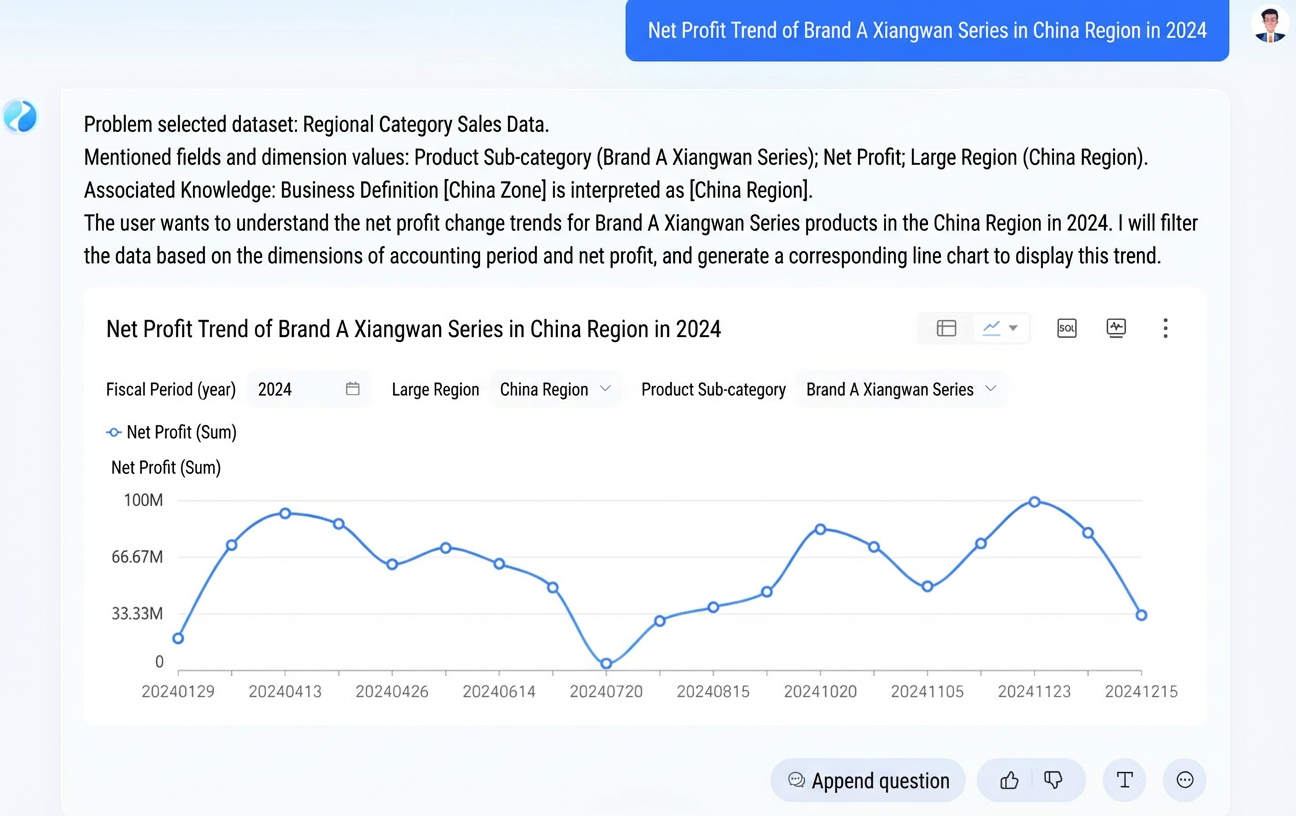Click the assistant logo icon
This screenshot has width=1296, height=816.
(20, 117)
